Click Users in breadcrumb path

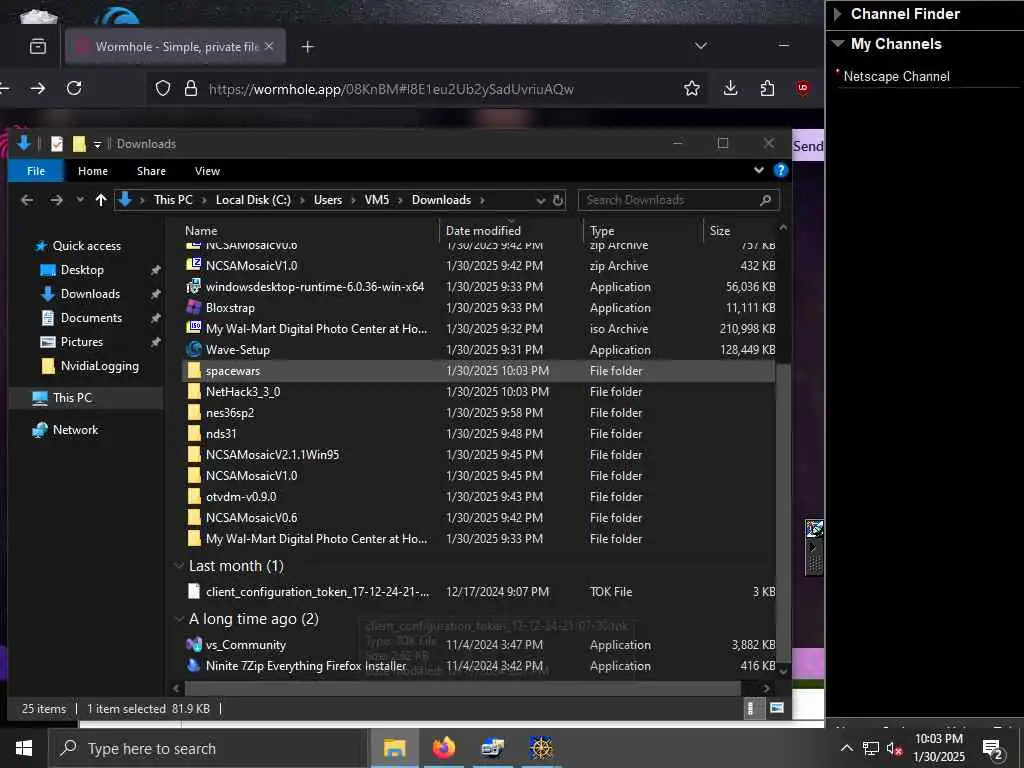click(328, 200)
